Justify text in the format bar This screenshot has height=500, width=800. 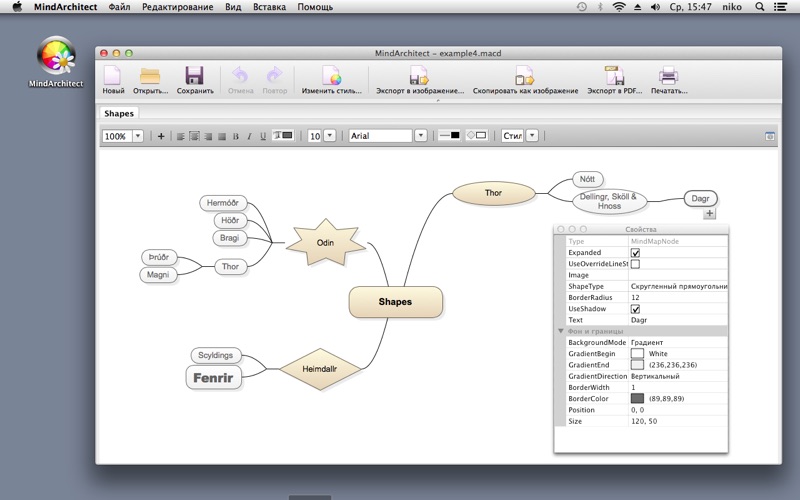pyautogui.click(x=222, y=136)
